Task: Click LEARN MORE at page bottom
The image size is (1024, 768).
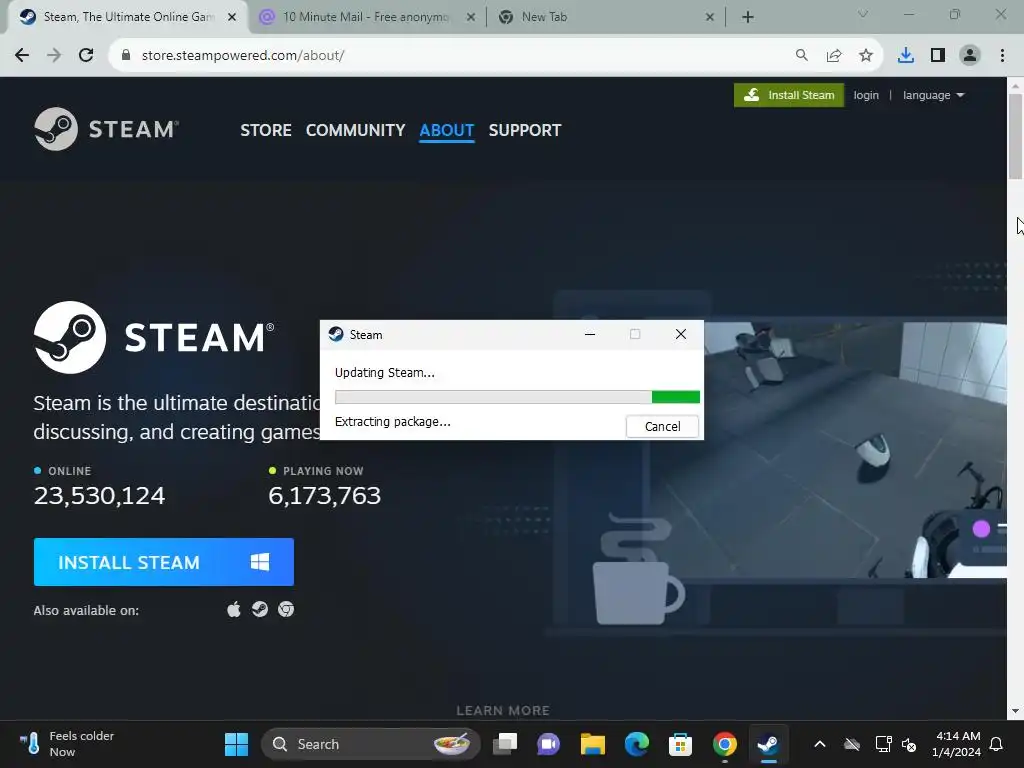Action: click(x=503, y=710)
